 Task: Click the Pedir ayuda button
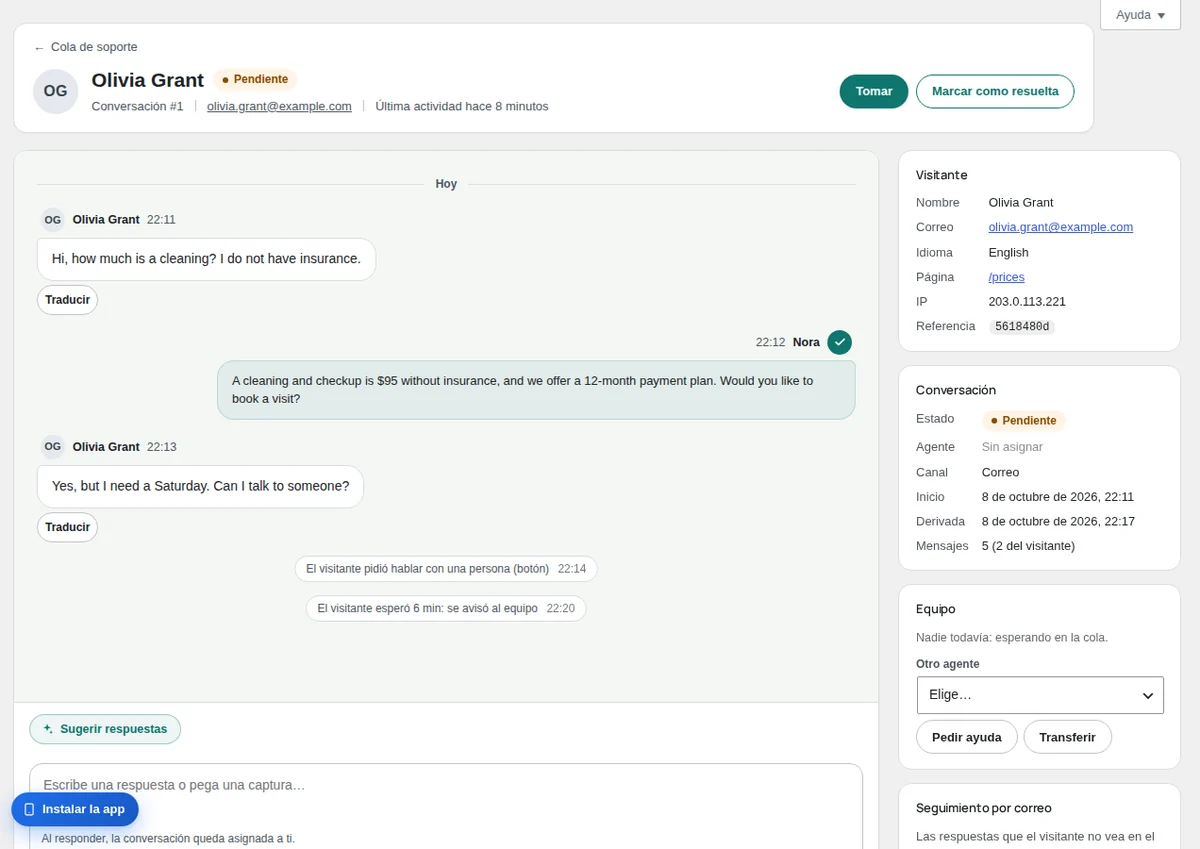[967, 737]
